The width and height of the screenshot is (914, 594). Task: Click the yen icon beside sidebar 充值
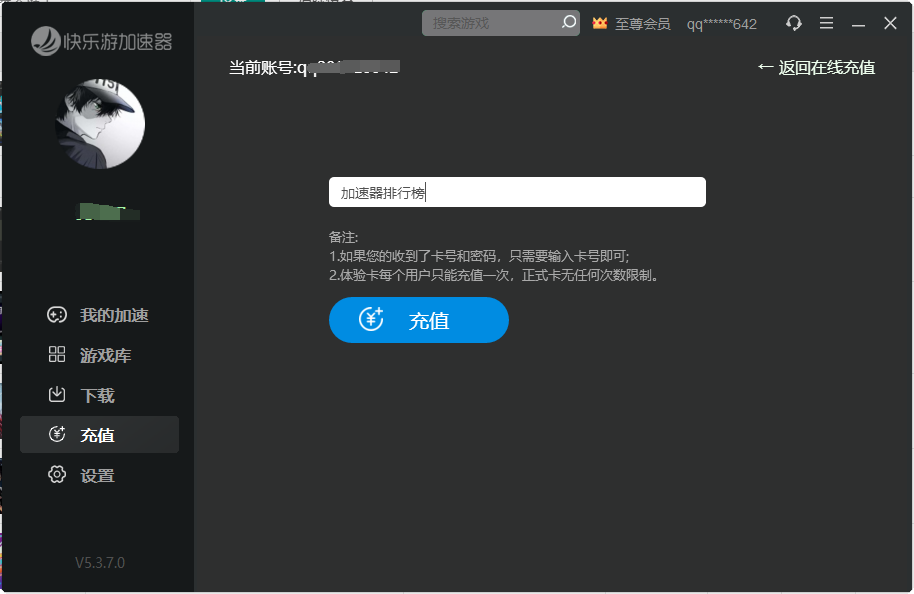(x=57, y=434)
